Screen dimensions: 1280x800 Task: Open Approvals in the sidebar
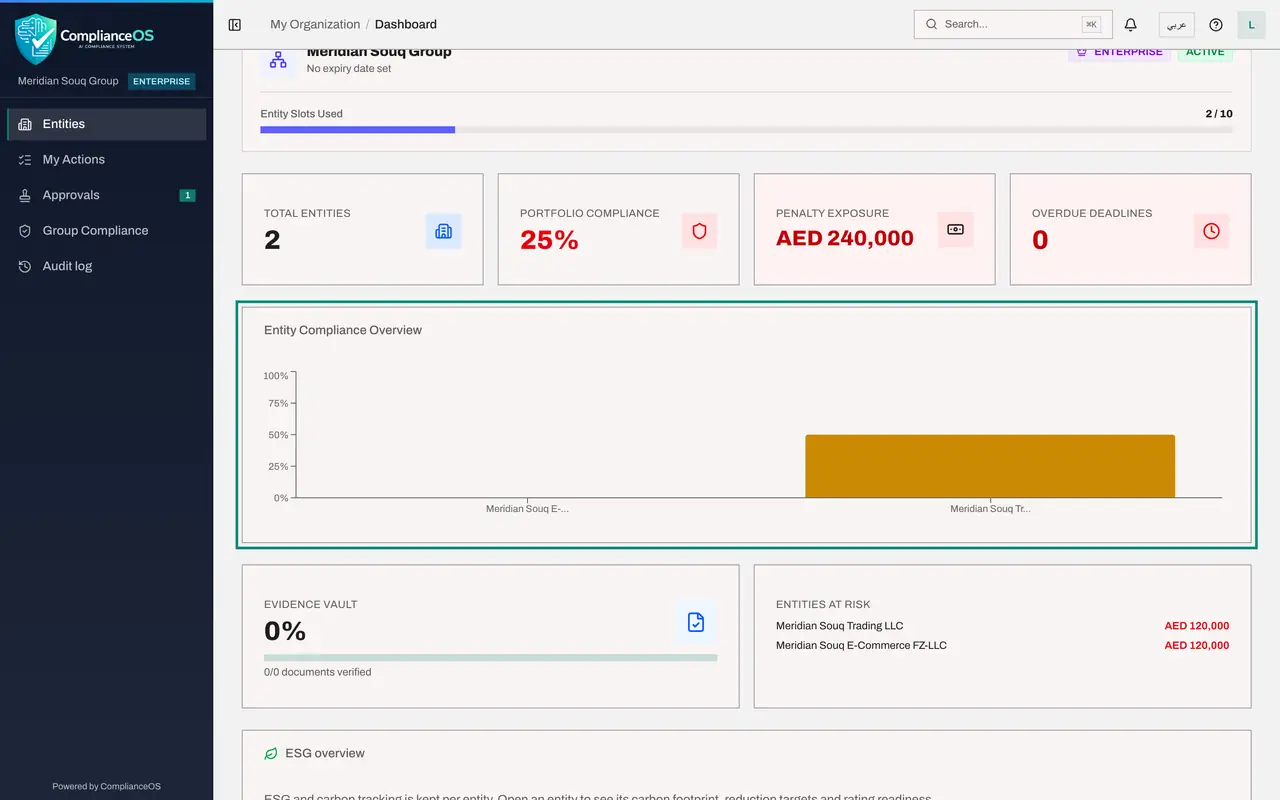(x=106, y=195)
